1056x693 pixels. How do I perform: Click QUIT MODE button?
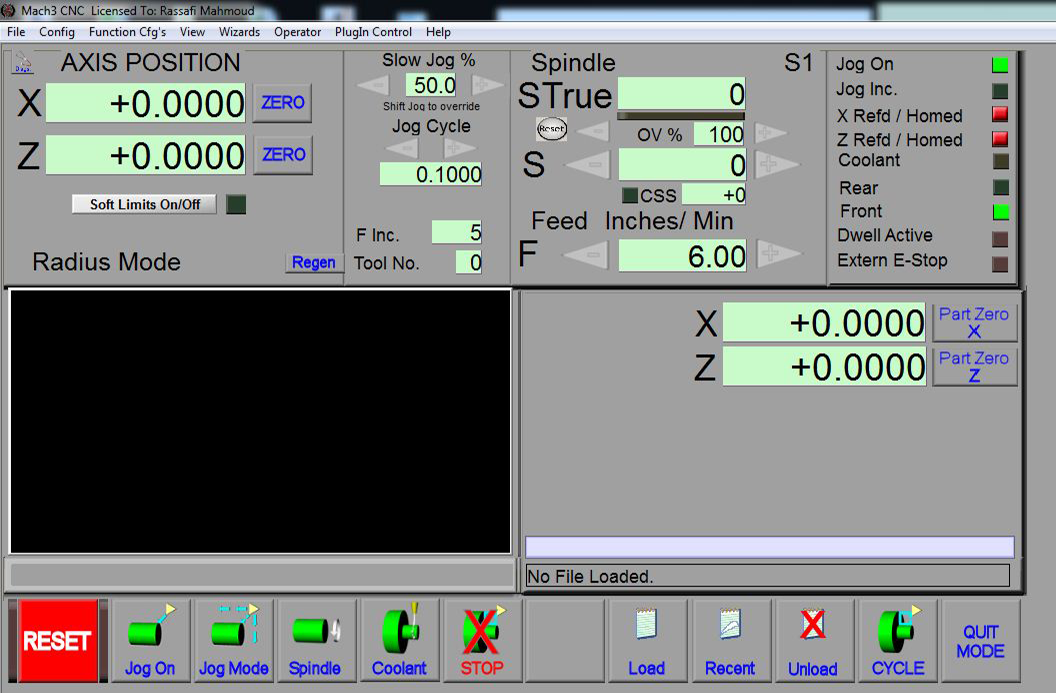pos(981,640)
